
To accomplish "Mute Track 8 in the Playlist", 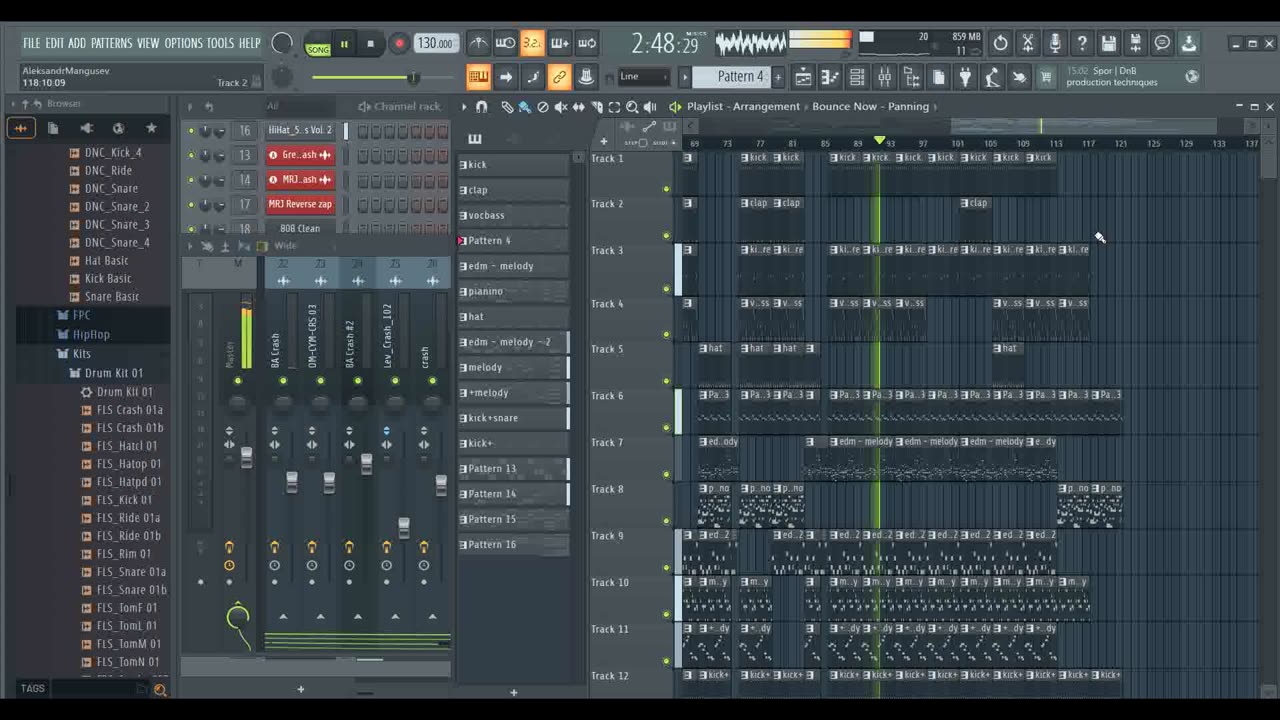I will 666,520.
